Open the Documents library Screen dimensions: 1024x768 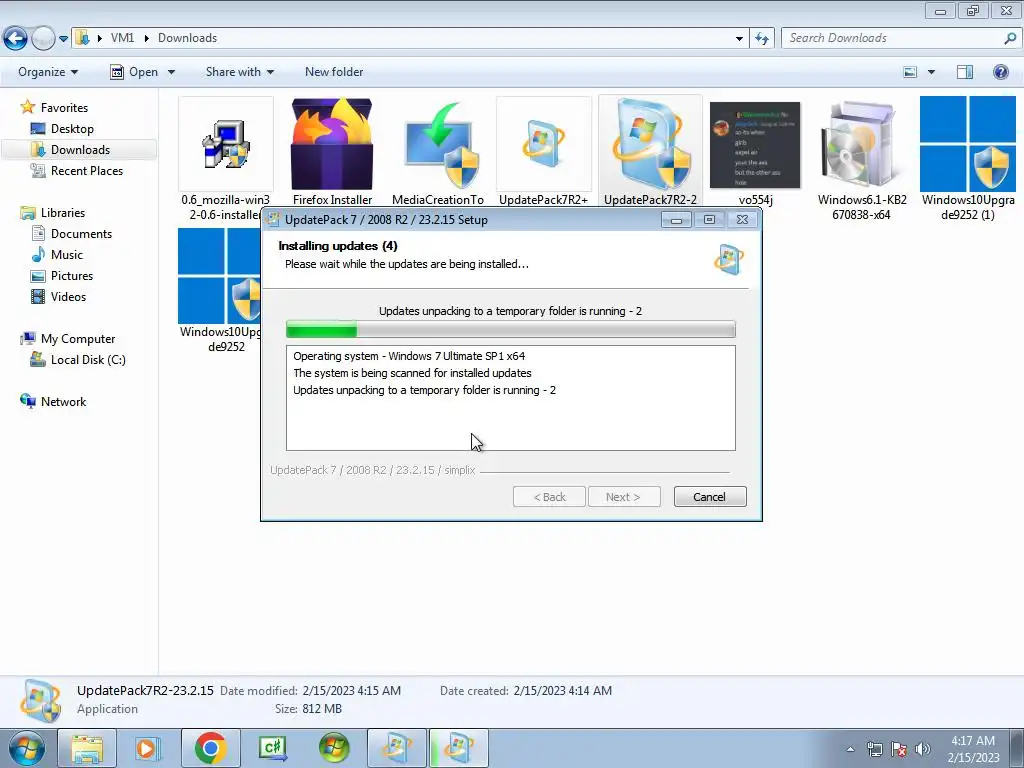point(81,233)
